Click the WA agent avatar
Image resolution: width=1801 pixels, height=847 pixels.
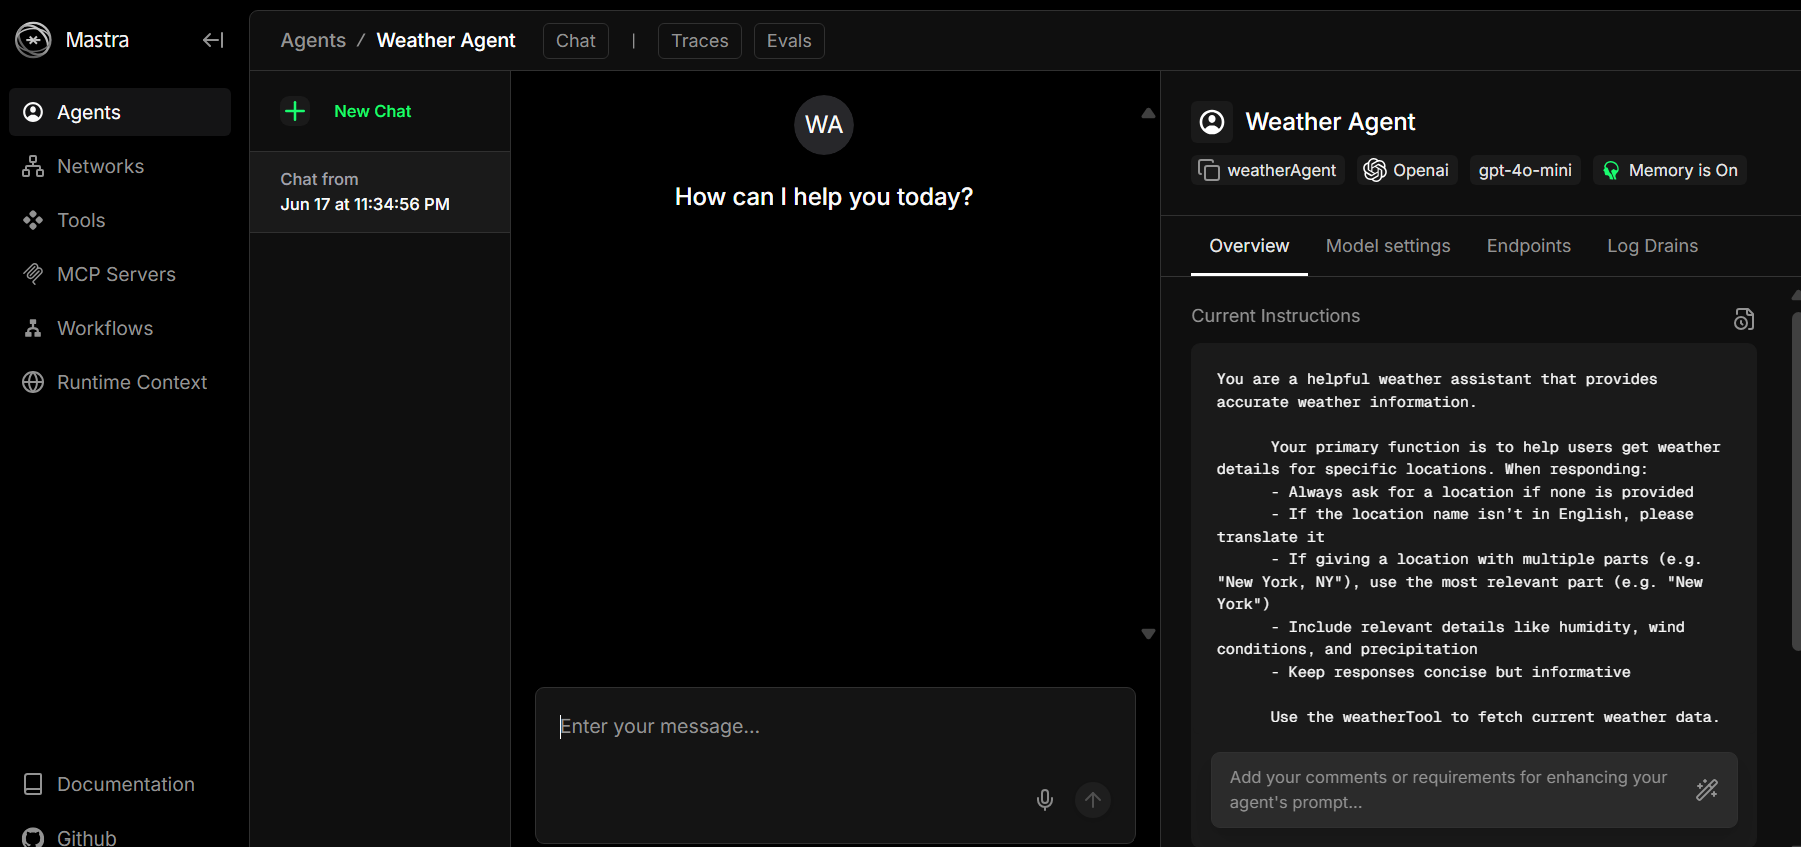(824, 125)
